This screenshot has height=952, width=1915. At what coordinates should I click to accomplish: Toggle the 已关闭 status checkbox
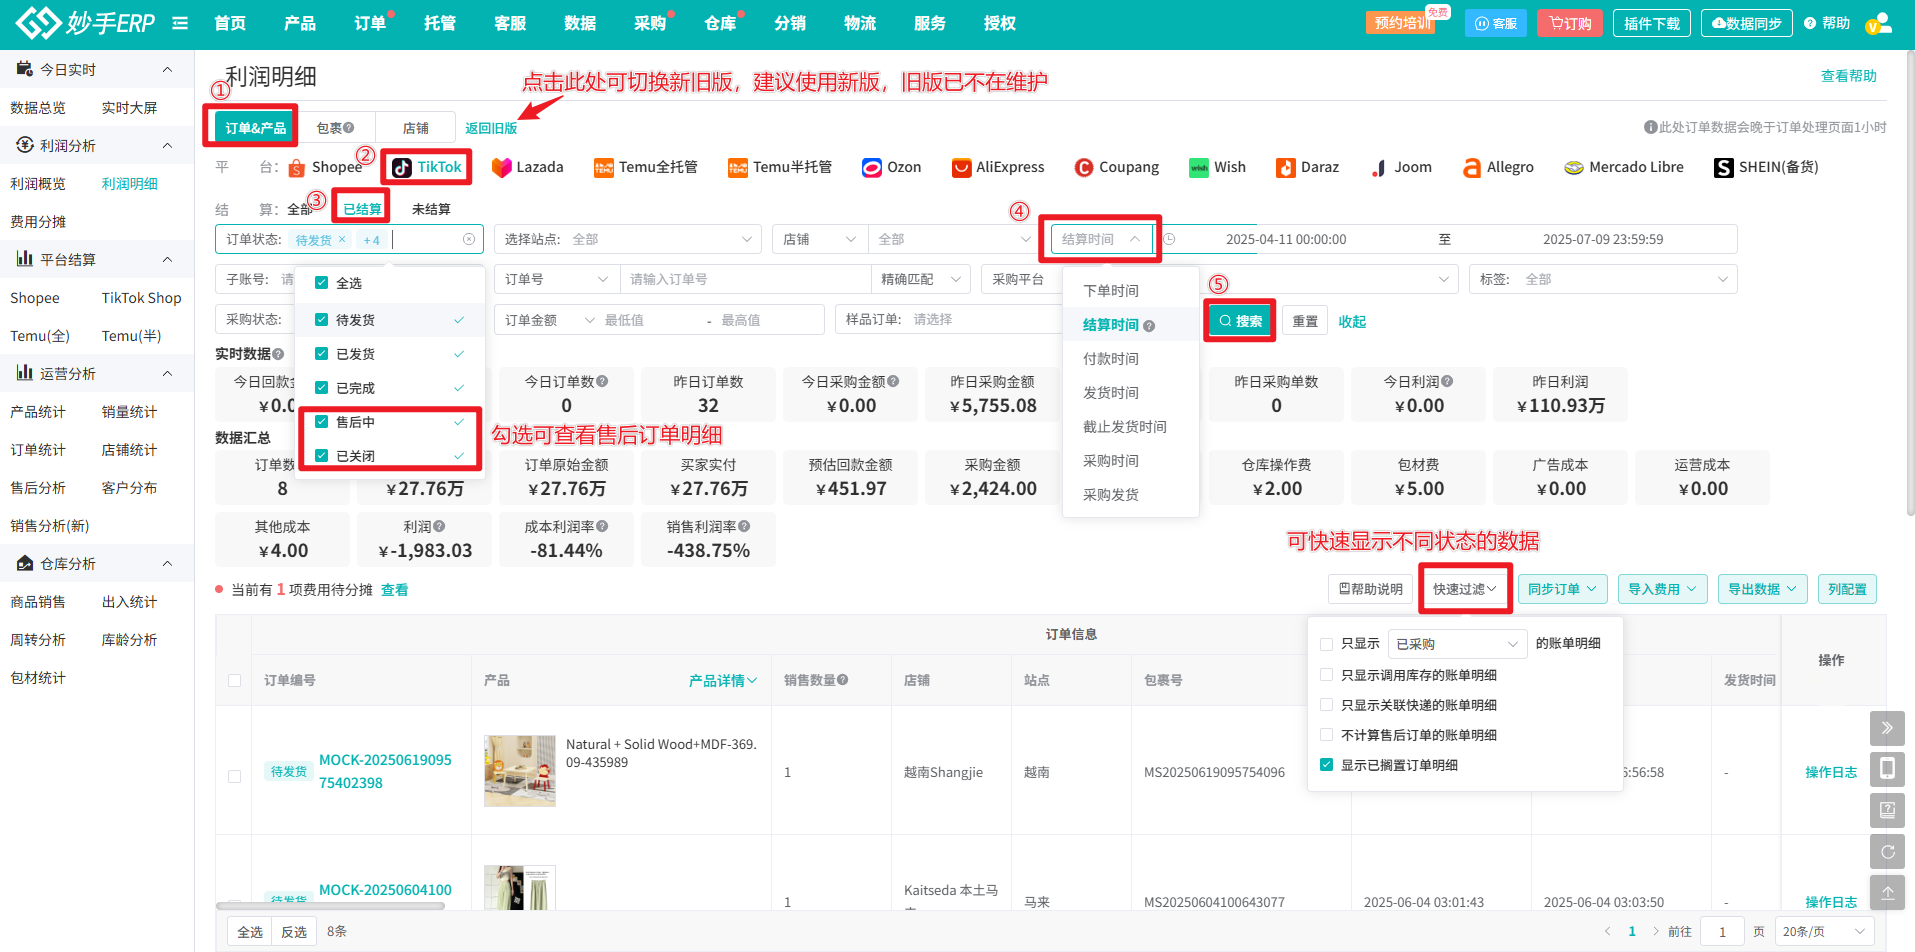322,456
